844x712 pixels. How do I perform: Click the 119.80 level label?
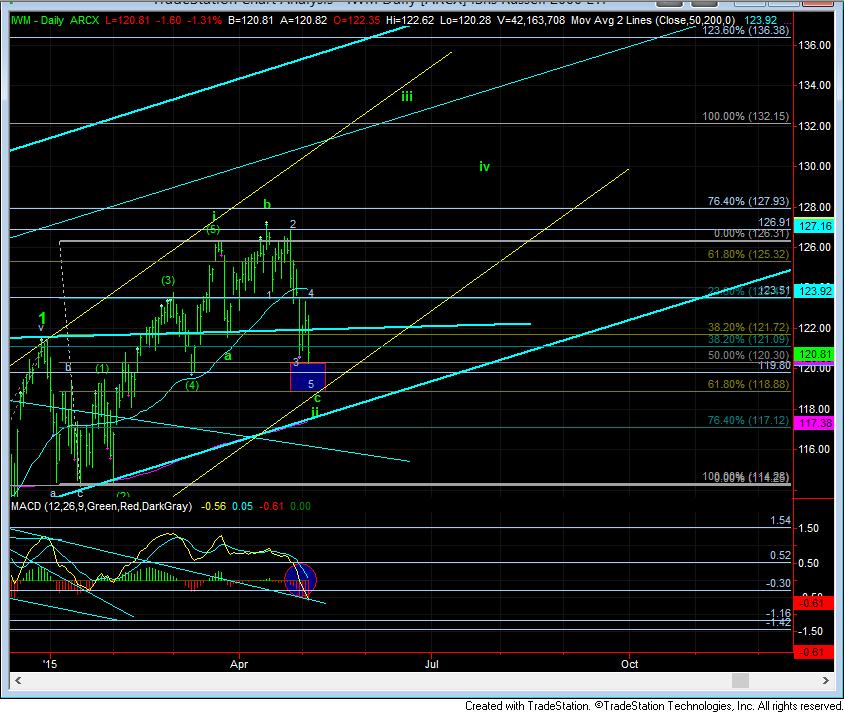coord(775,365)
